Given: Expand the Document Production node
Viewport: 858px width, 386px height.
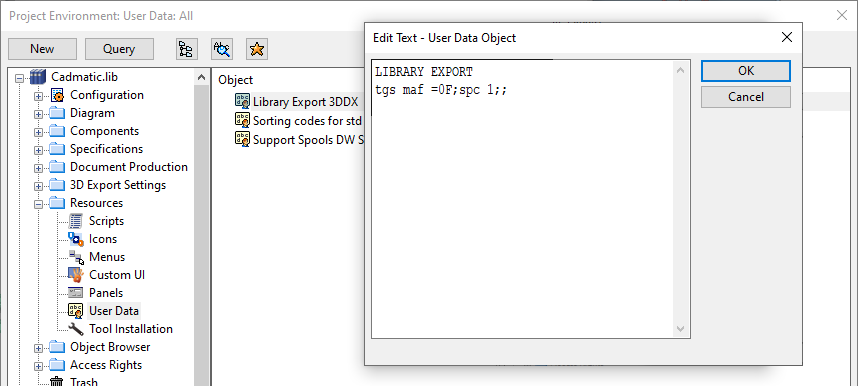Looking at the screenshot, I should (x=38, y=168).
